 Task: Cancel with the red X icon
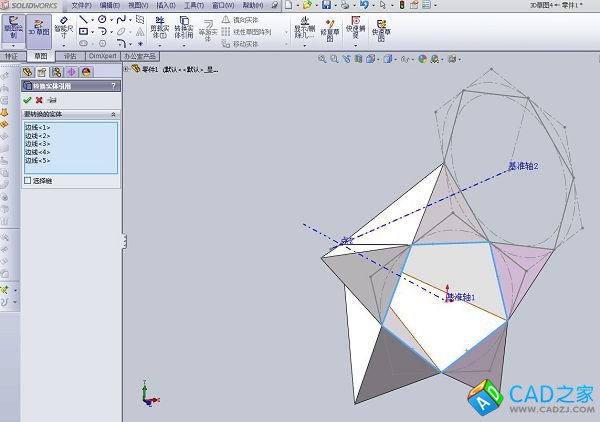click(39, 100)
